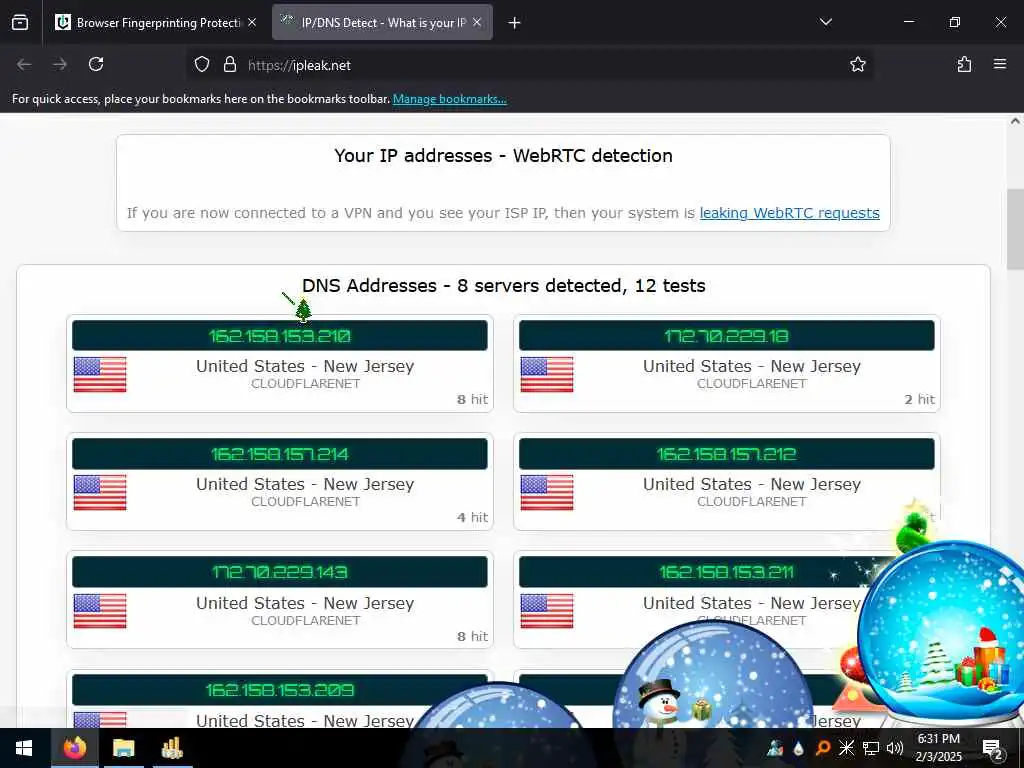Click the white starburst tray icon
Image resolution: width=1024 pixels, height=768 pixels.
coord(846,748)
